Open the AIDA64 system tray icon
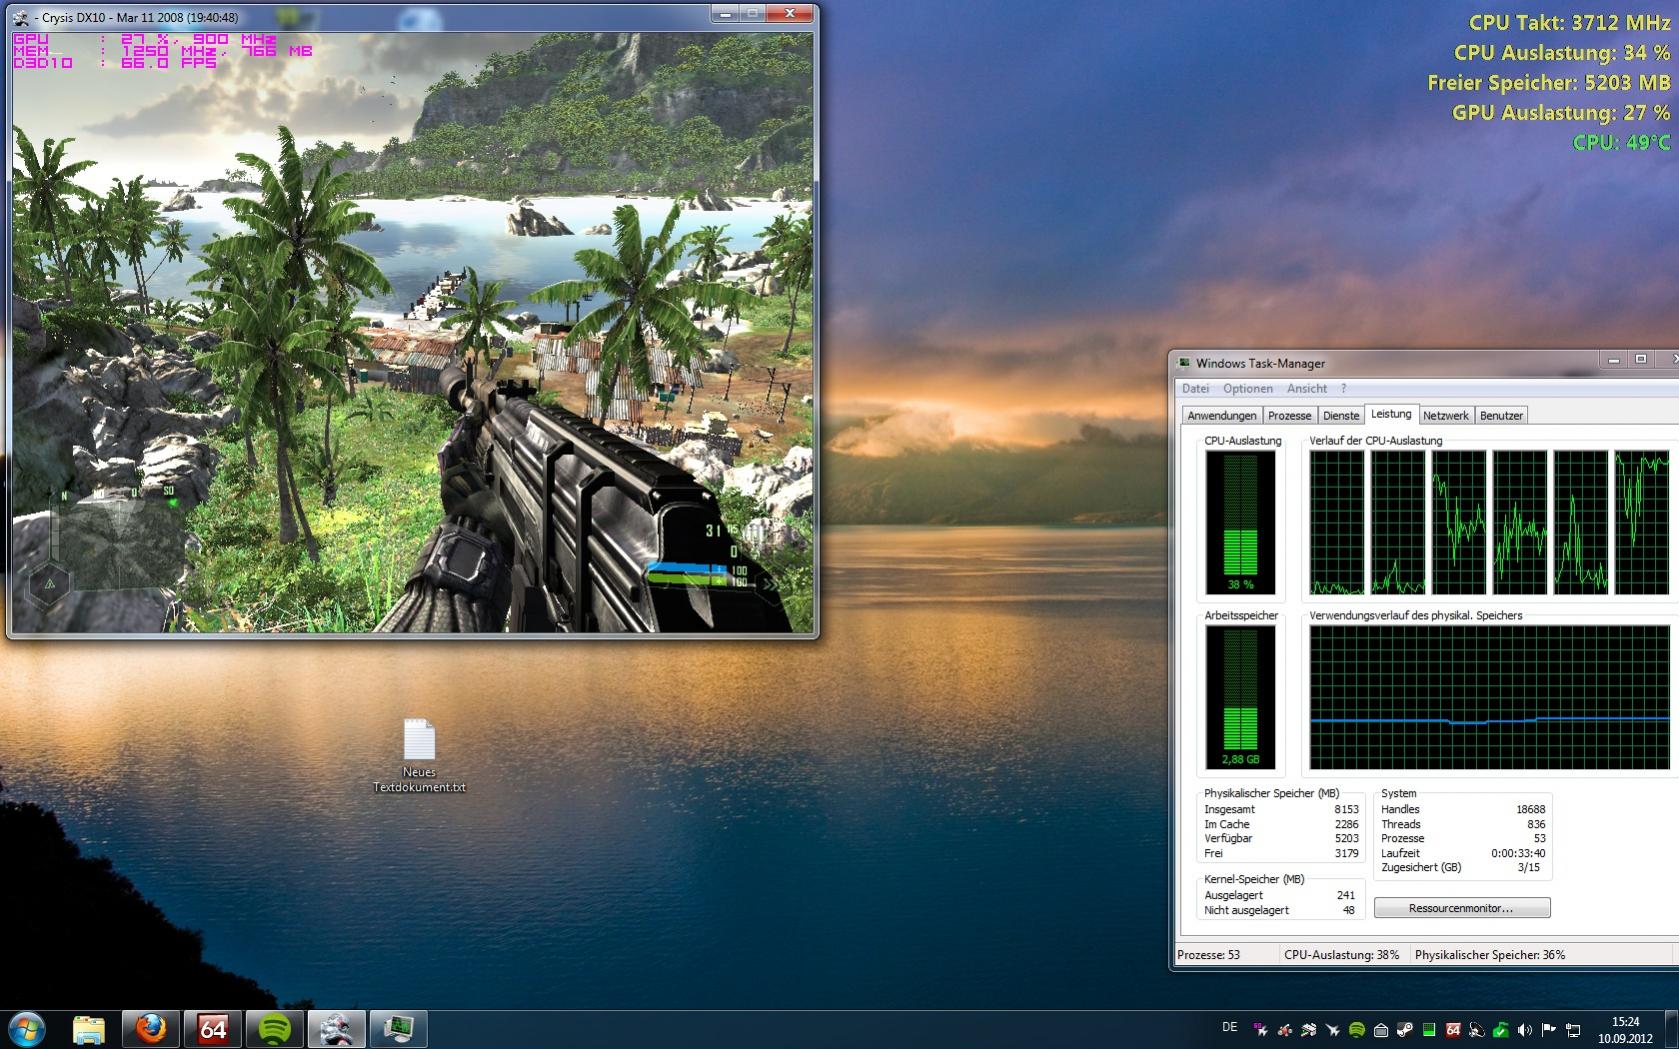Image resolution: width=1679 pixels, height=1049 pixels. (1453, 1030)
